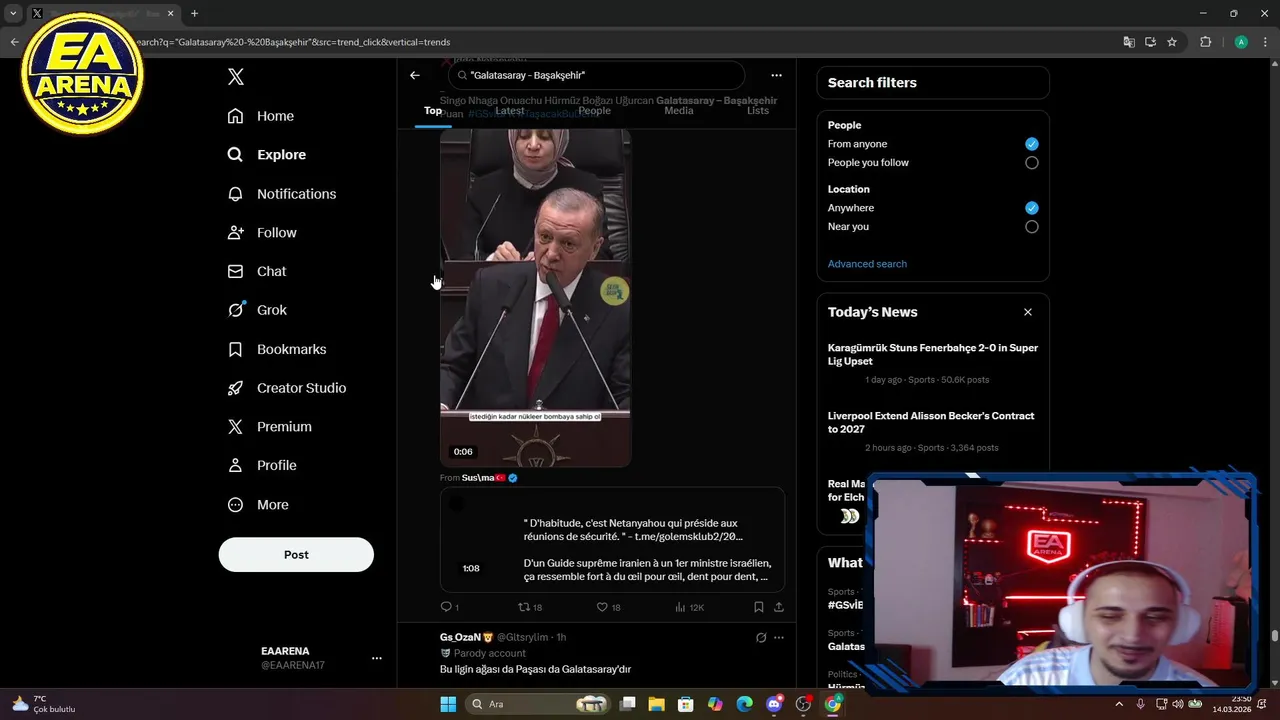View analytics showing 12K views

point(690,607)
